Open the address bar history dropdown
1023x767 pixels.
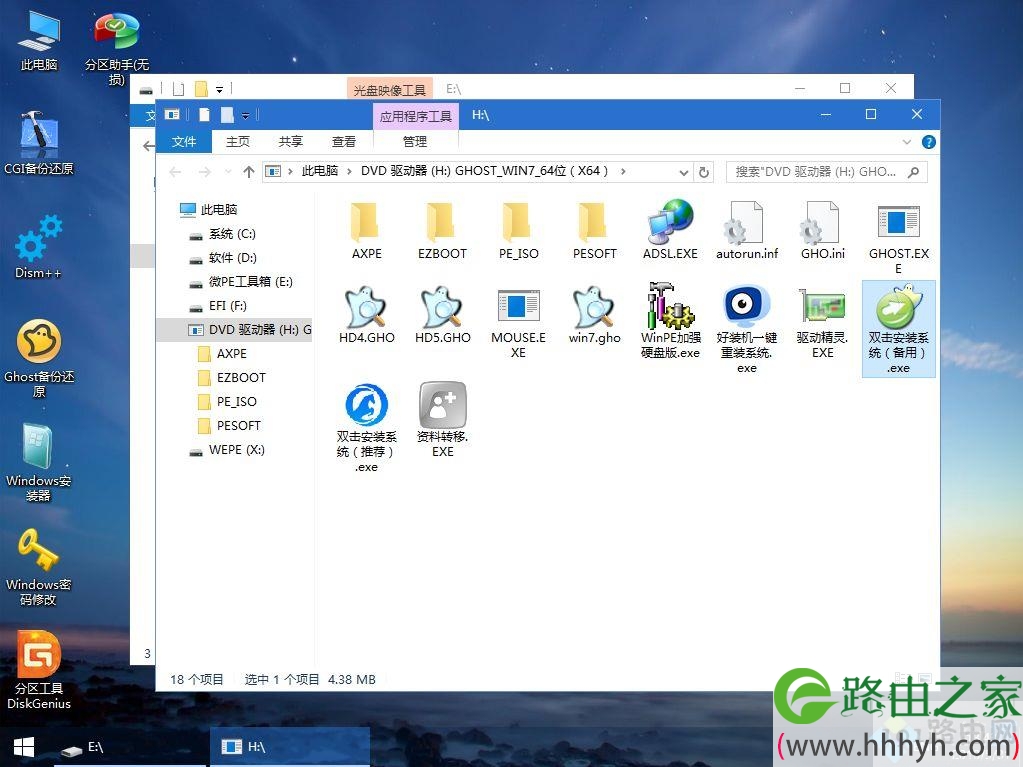point(683,172)
